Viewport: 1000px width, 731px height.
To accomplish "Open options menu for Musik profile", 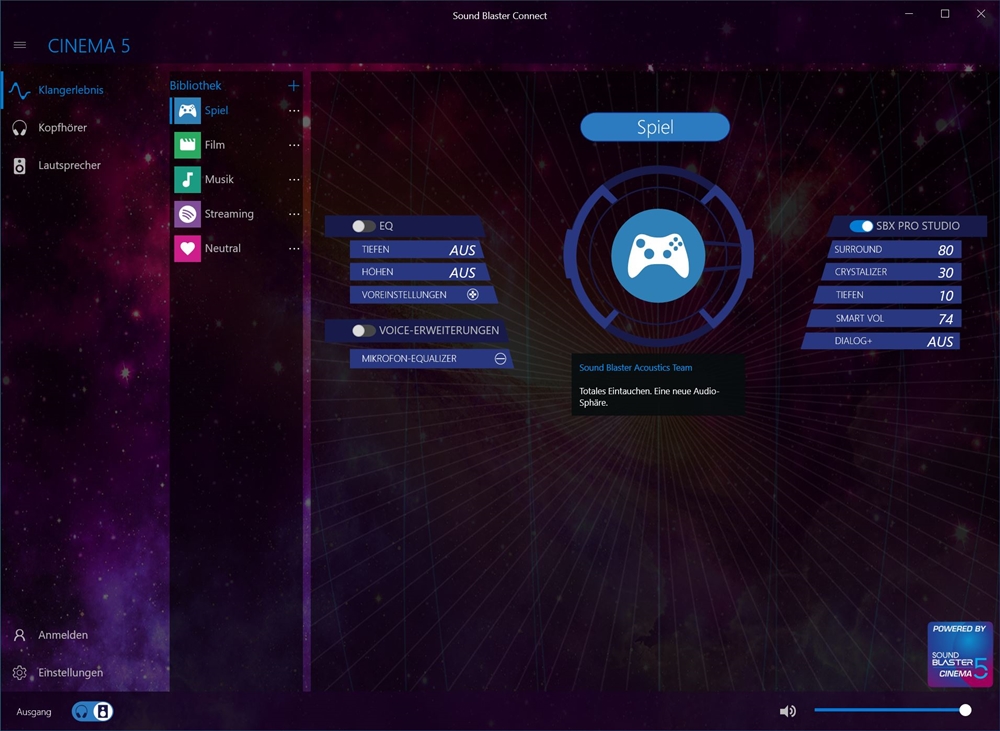I will pos(294,179).
